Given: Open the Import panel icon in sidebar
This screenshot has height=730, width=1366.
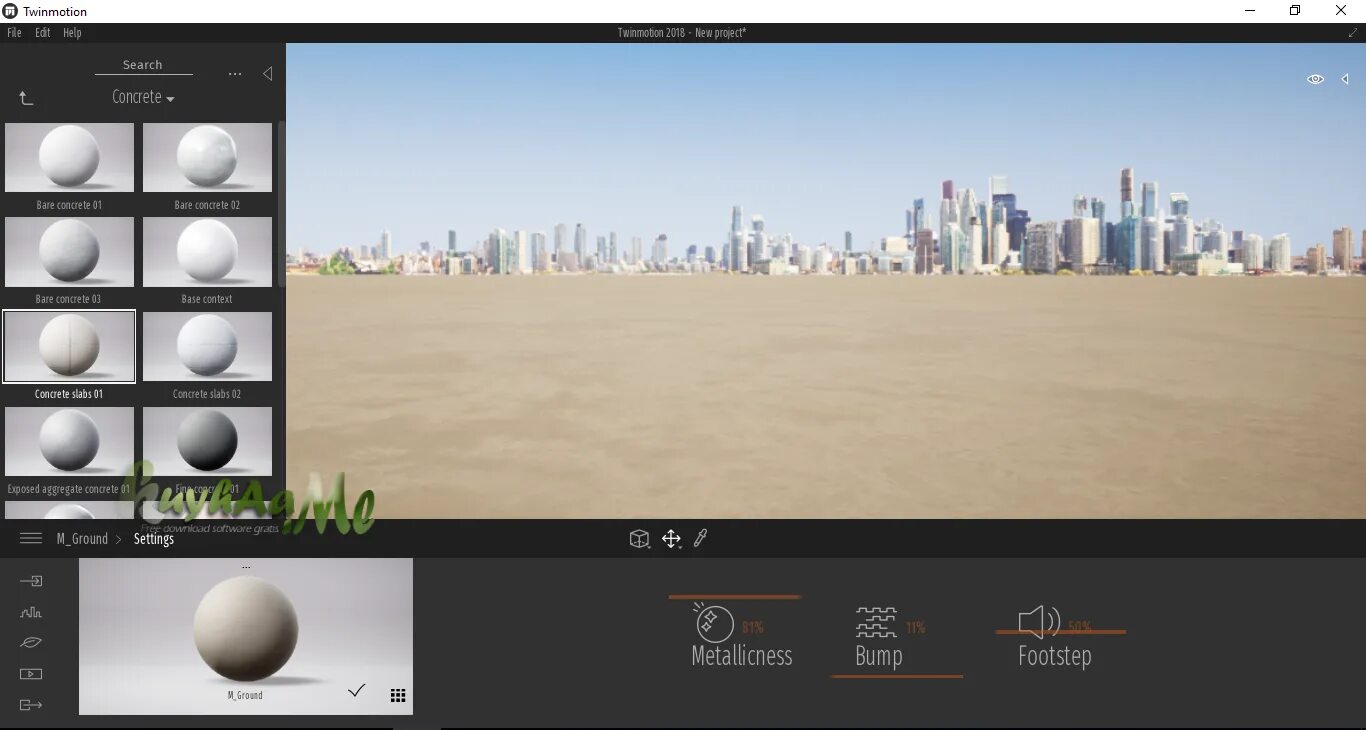Looking at the screenshot, I should click(31, 581).
